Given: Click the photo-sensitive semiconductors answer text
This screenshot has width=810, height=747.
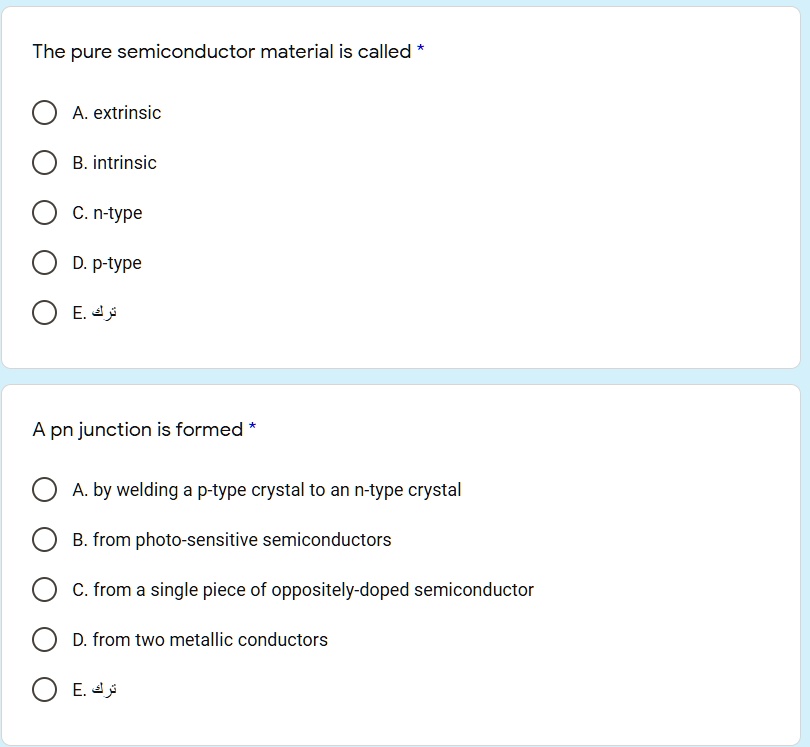Looking at the screenshot, I should point(234,539).
